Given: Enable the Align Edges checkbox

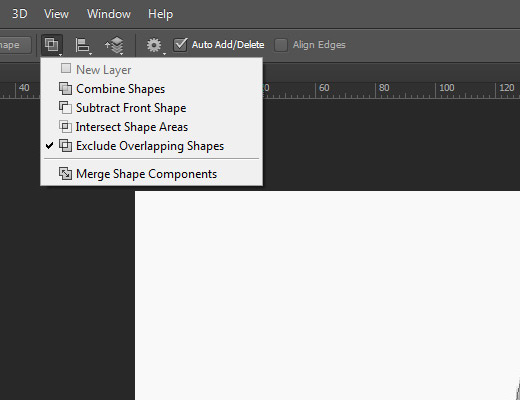Looking at the screenshot, I should (x=281, y=45).
